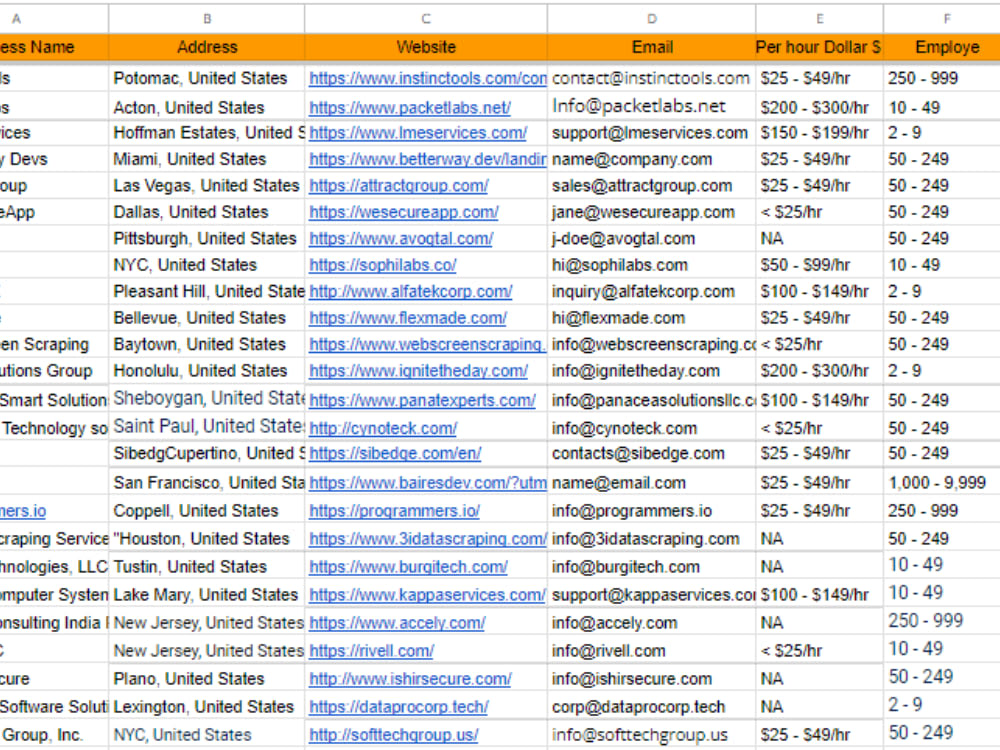Select the $50 - $99/hr rate cell
Image resolution: width=1000 pixels, height=750 pixels.
[820, 265]
